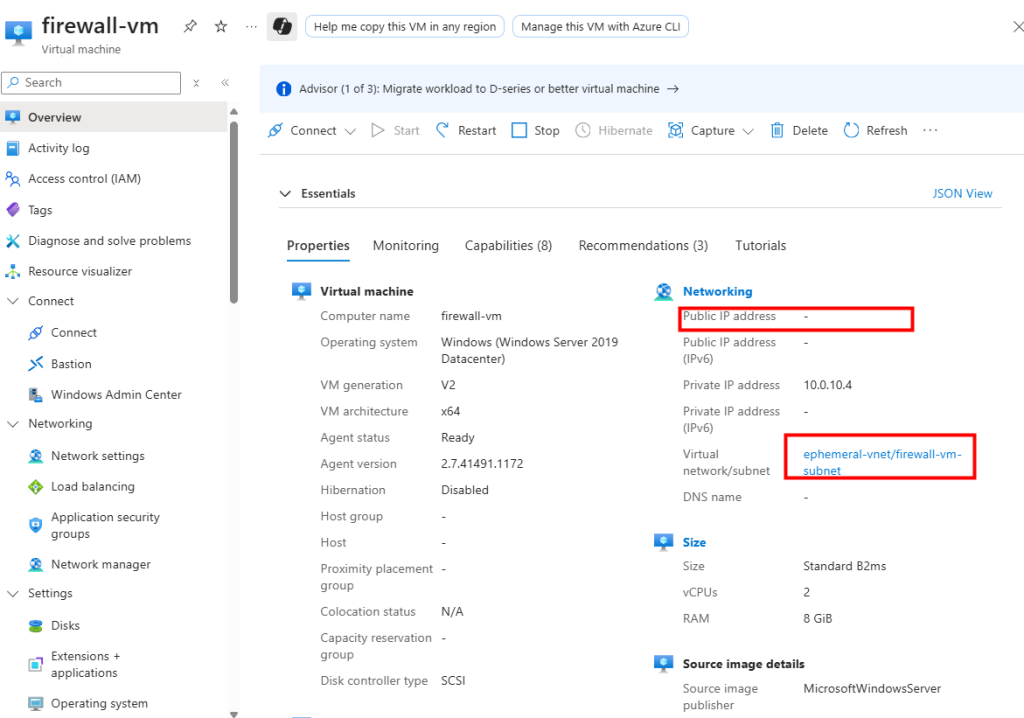Click the Network manager icon
The height and width of the screenshot is (718, 1024).
coord(36,564)
